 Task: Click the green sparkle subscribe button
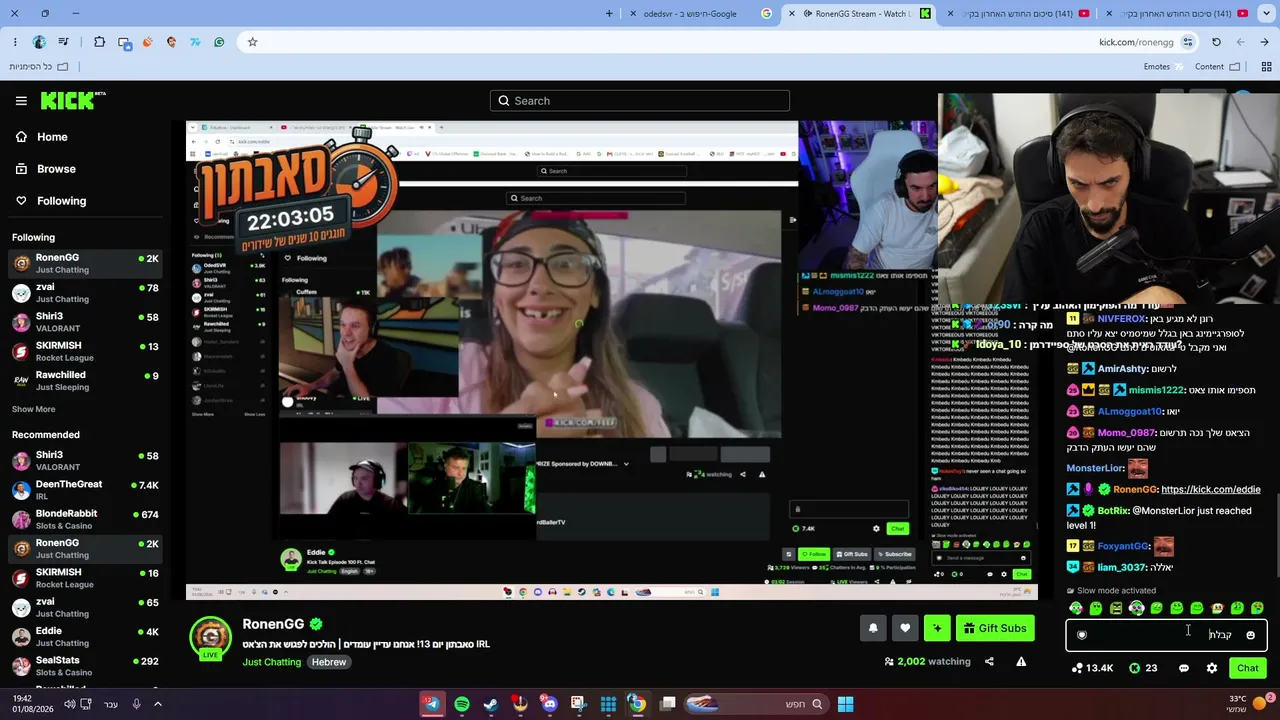click(x=937, y=628)
